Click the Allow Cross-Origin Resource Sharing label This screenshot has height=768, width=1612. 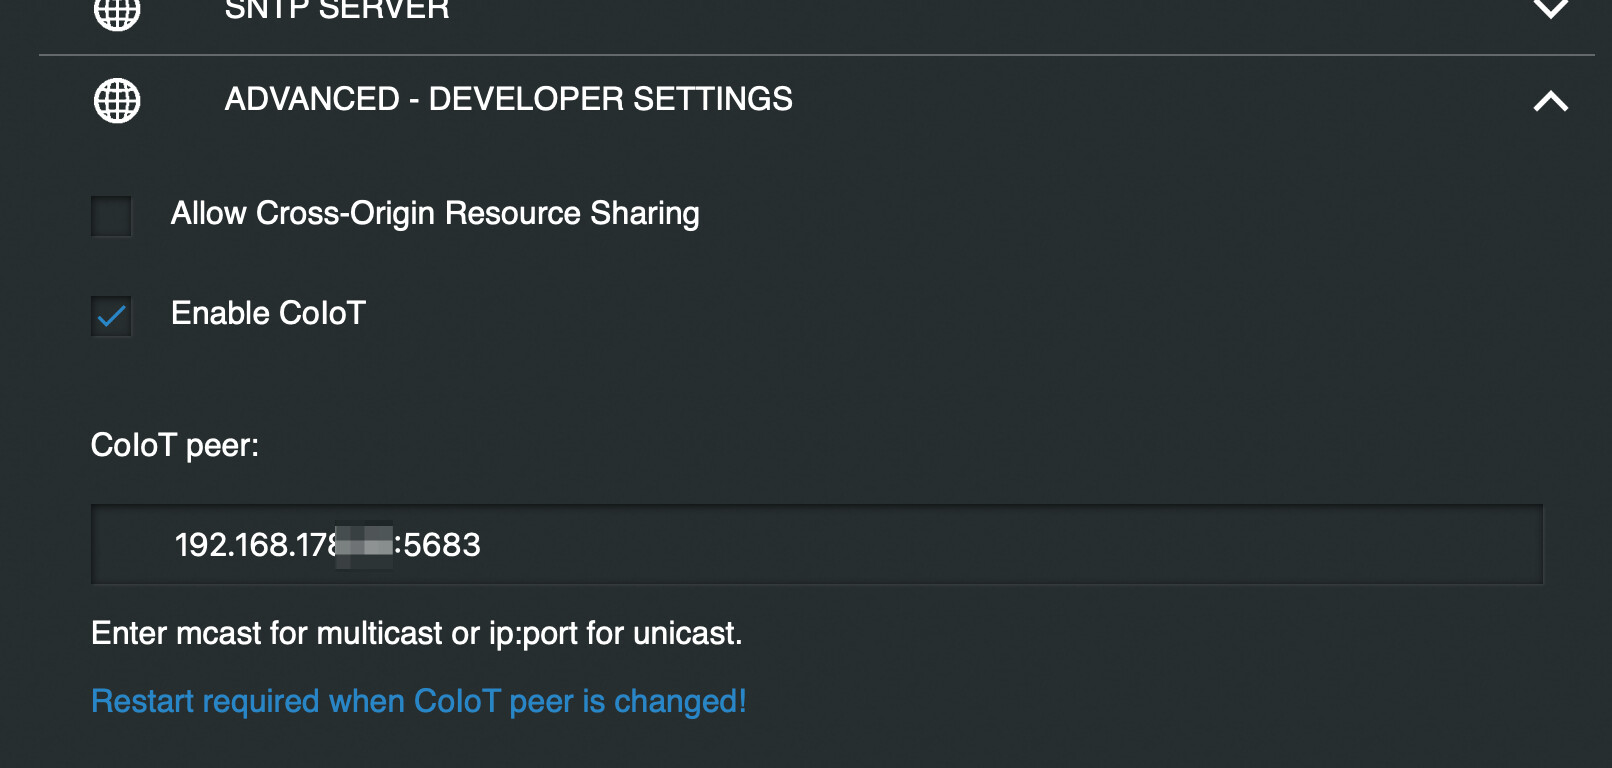[x=435, y=213]
